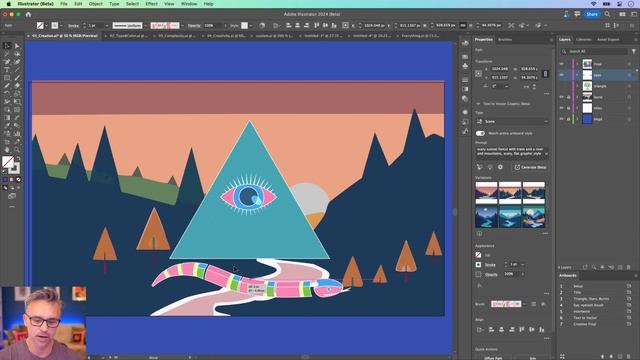This screenshot has height=360, width=640.
Task: Click horizontal align left icon in Align section
Action: (x=491, y=329)
